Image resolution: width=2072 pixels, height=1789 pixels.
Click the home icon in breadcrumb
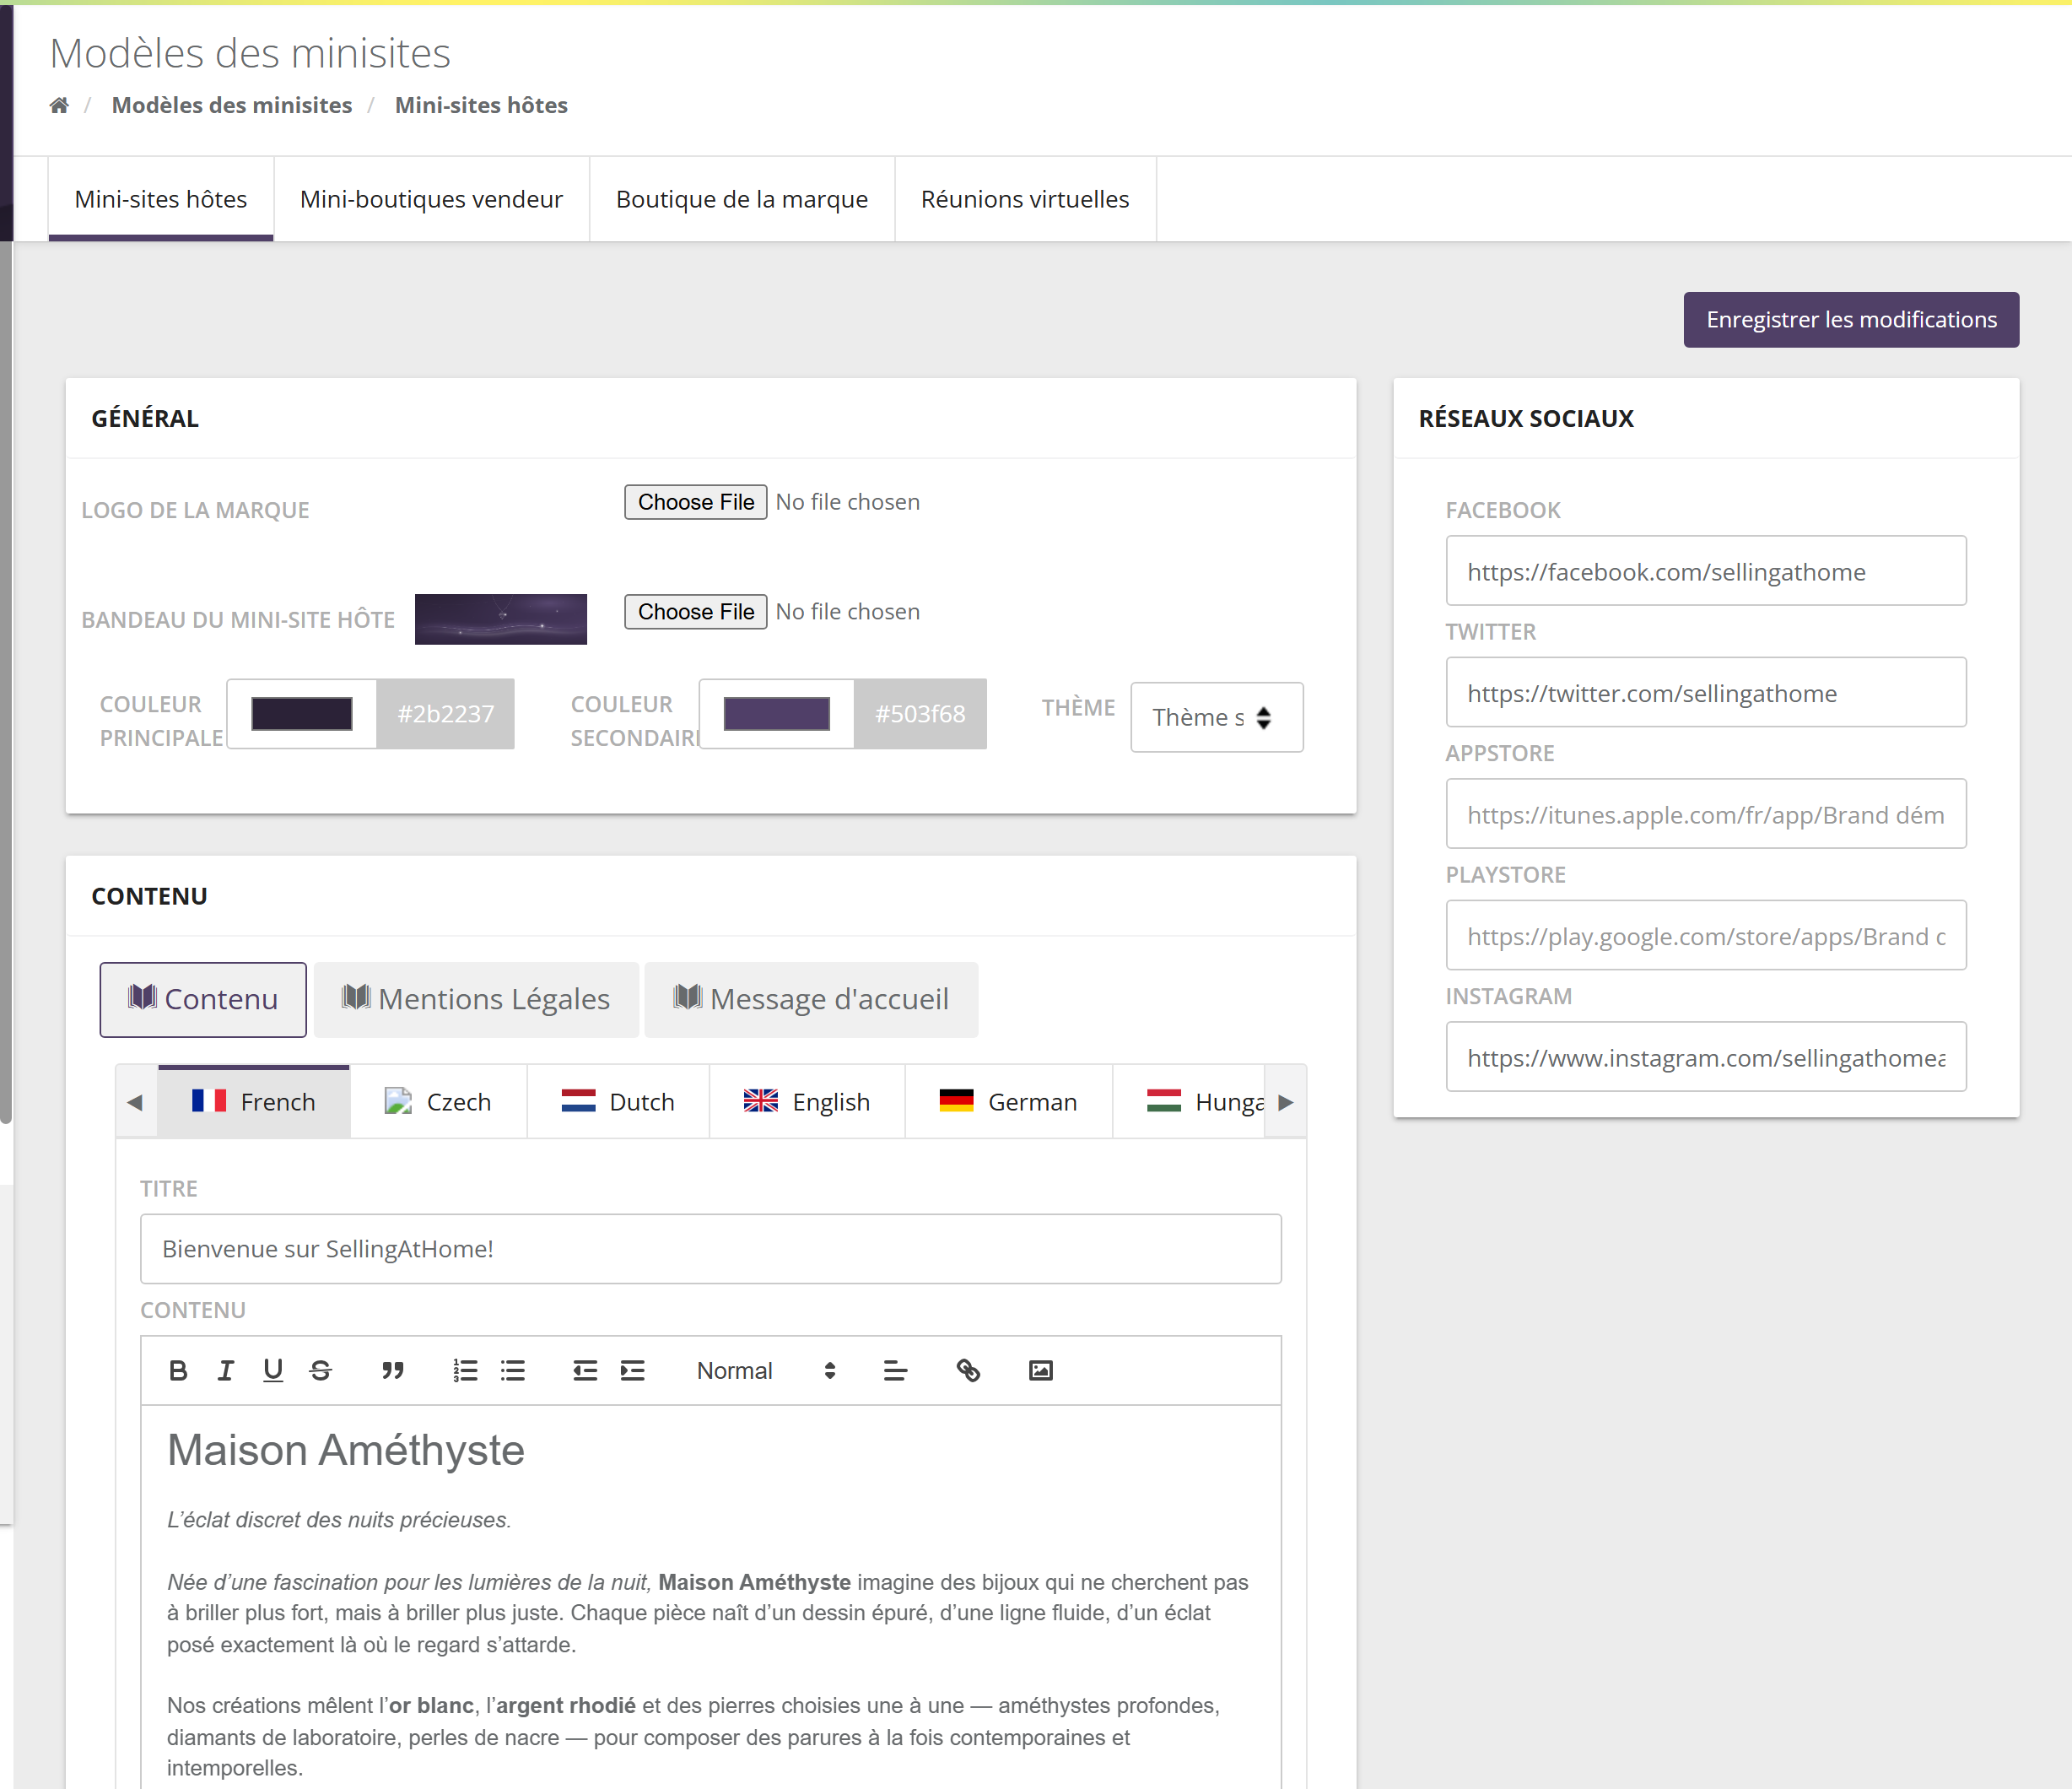(x=59, y=105)
